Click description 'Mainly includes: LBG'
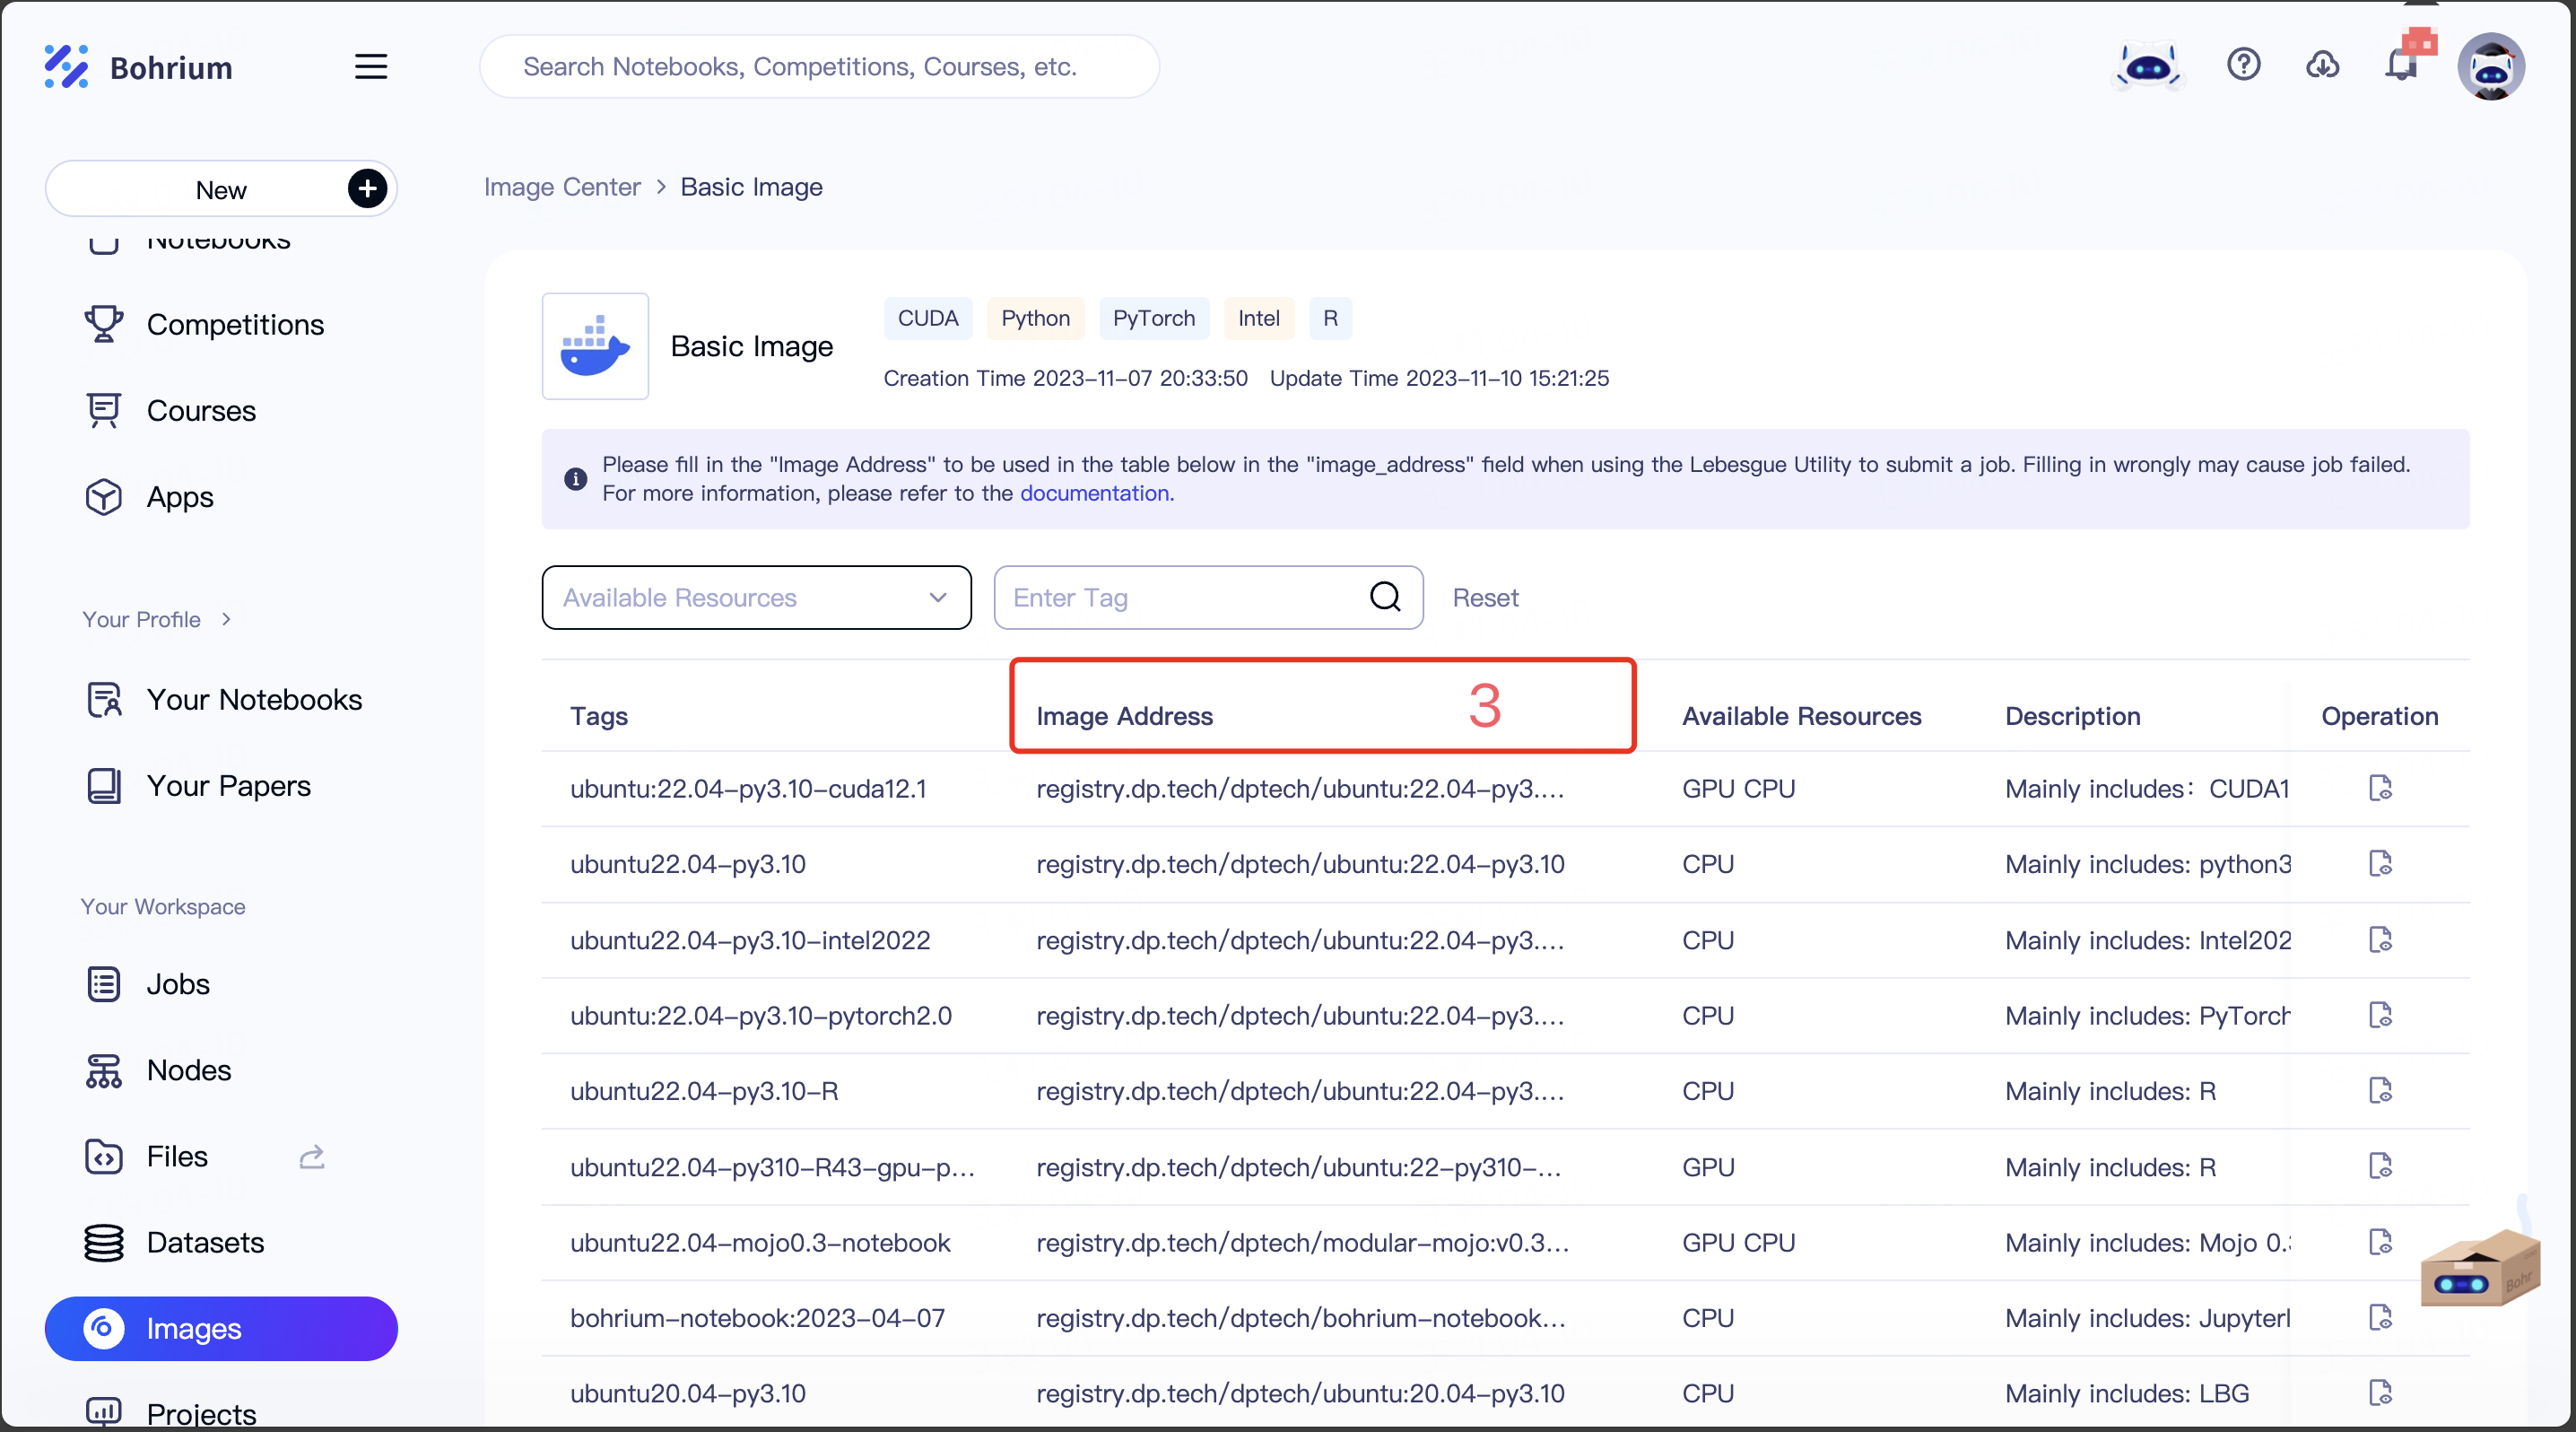 tap(2127, 1393)
